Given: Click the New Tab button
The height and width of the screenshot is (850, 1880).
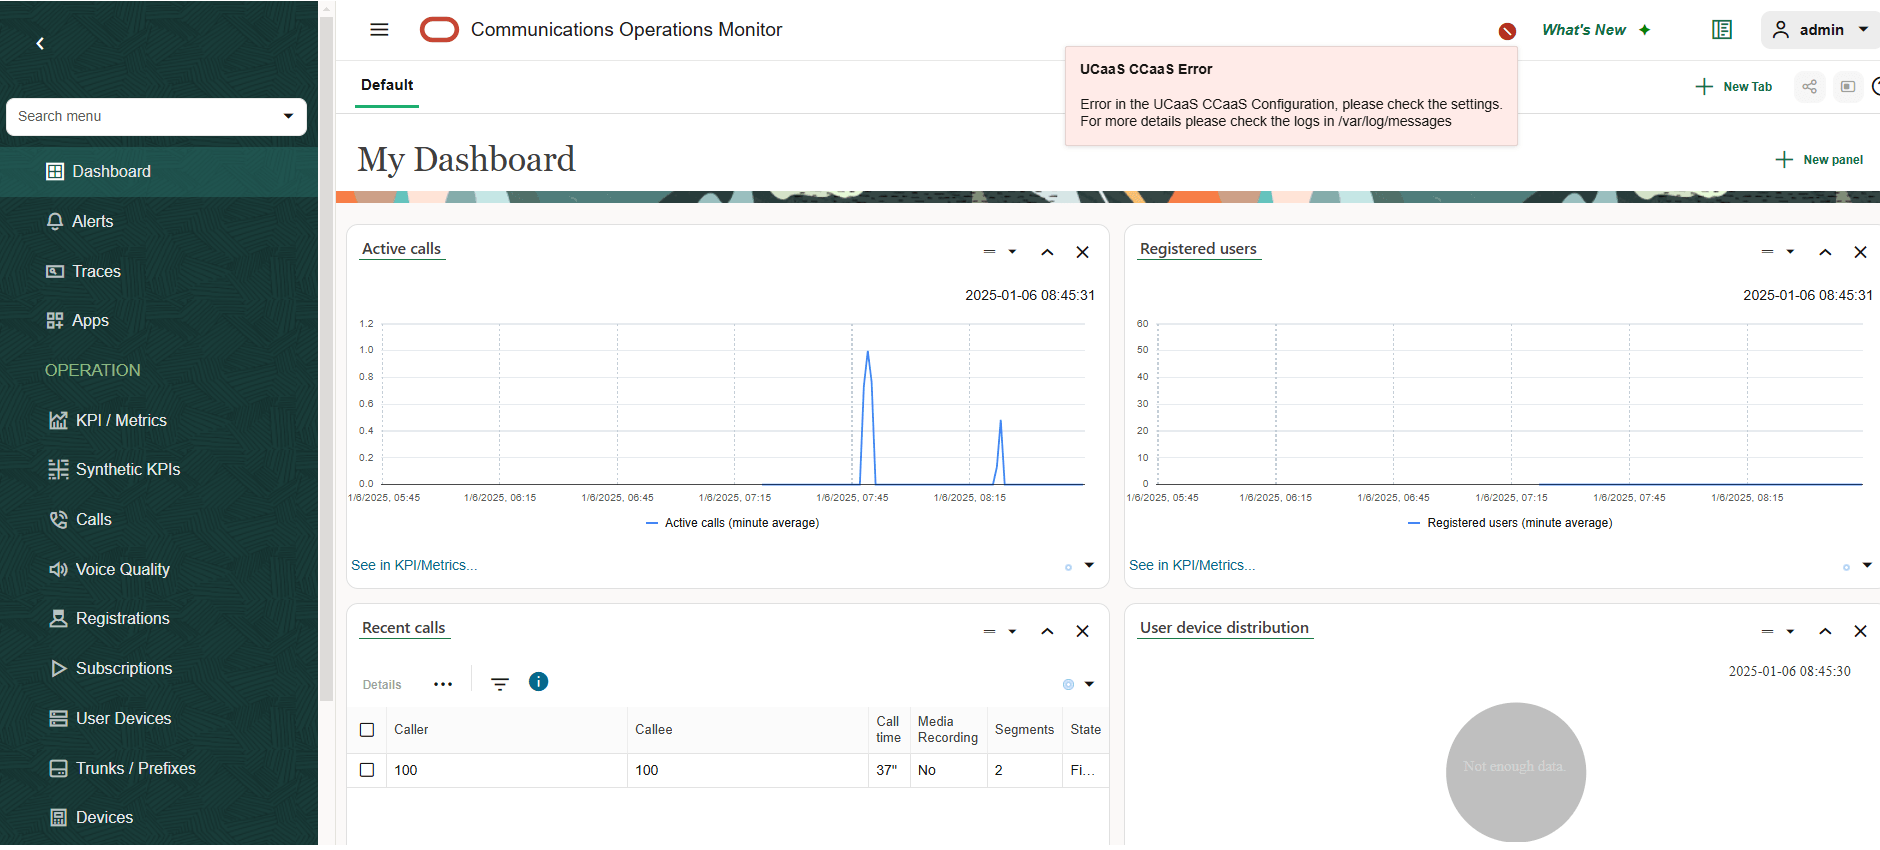Looking at the screenshot, I should pos(1734,87).
